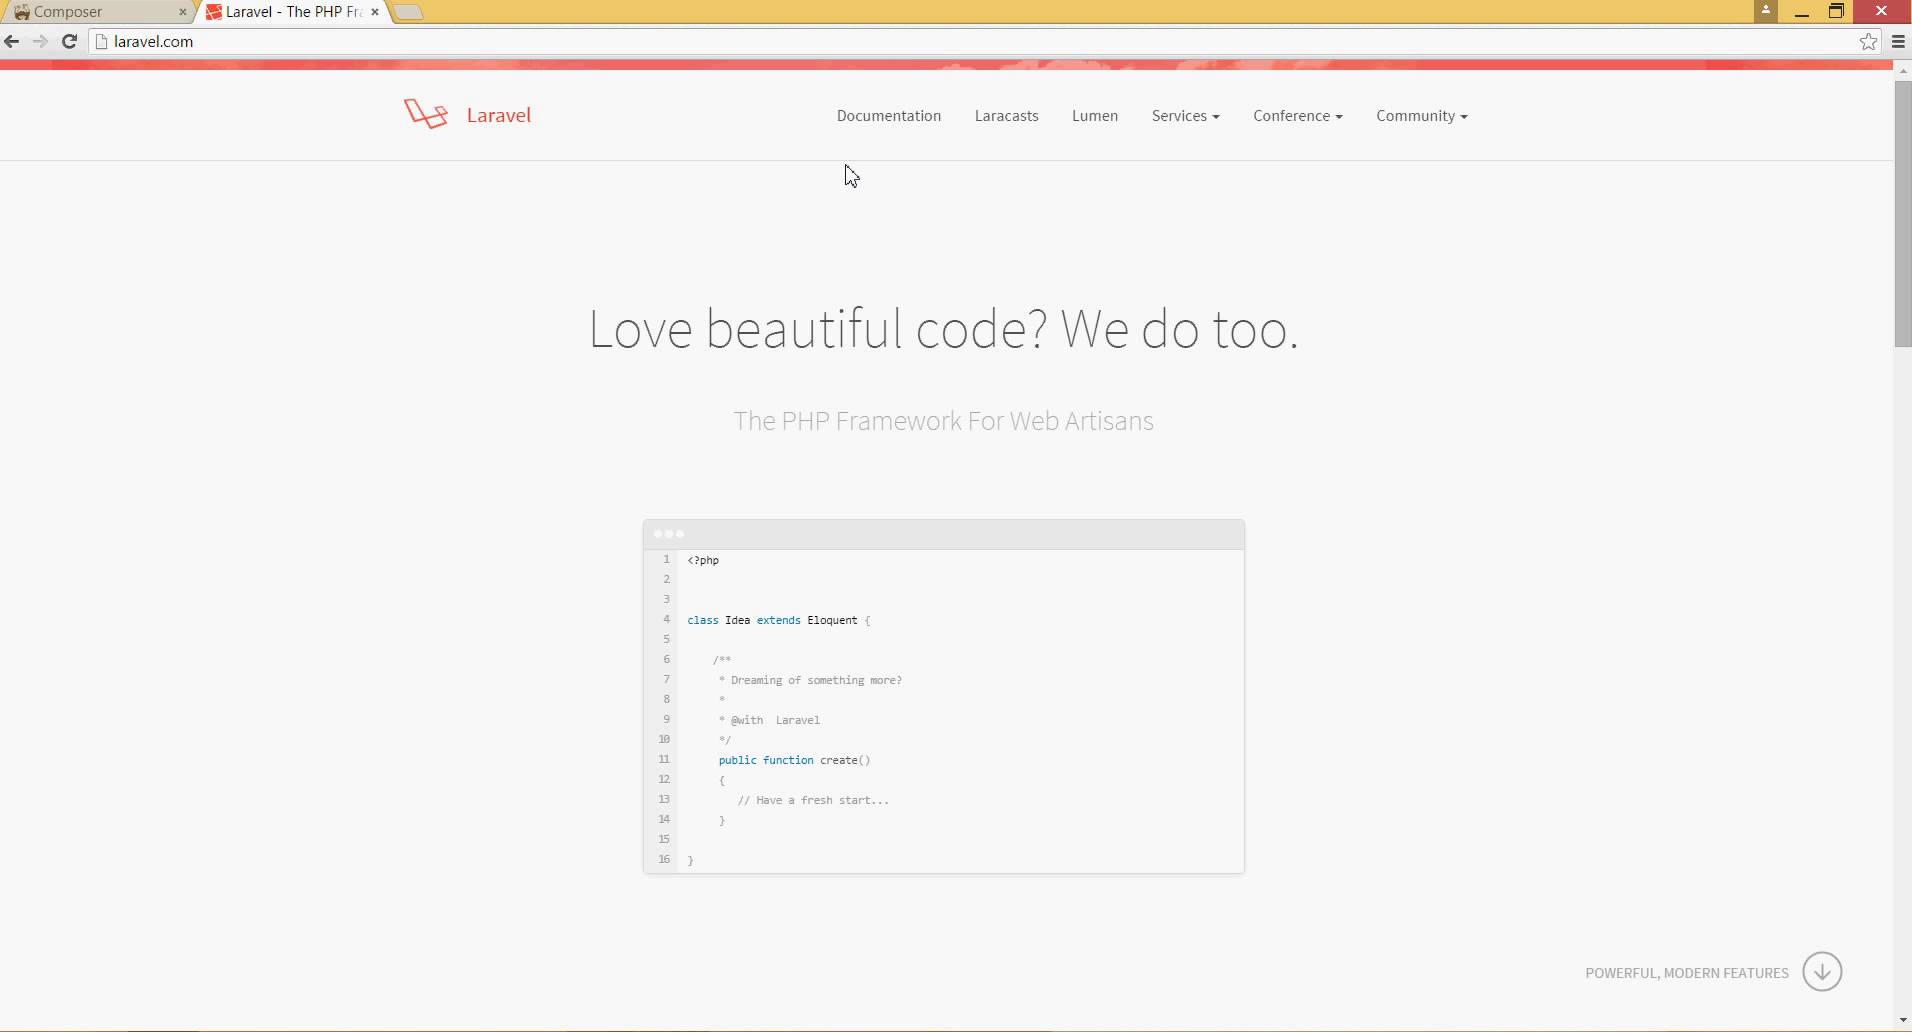The width and height of the screenshot is (1912, 1032).
Task: Click the Laravel logo icon
Action: tap(426, 114)
